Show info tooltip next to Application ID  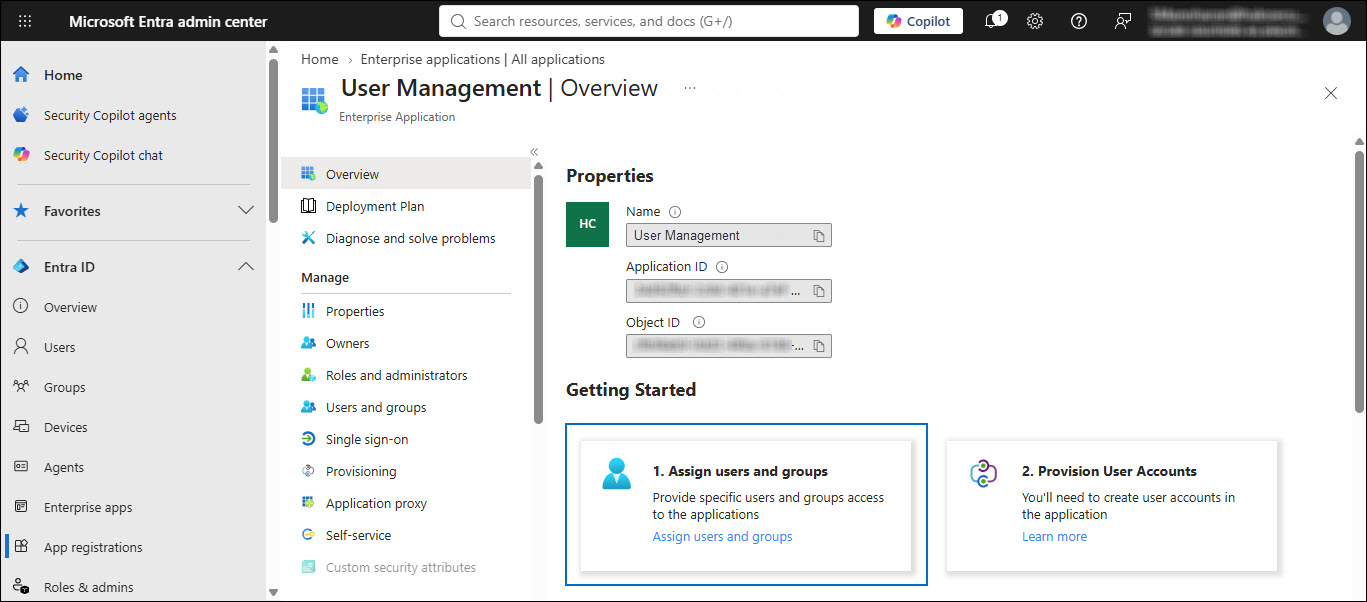722,267
